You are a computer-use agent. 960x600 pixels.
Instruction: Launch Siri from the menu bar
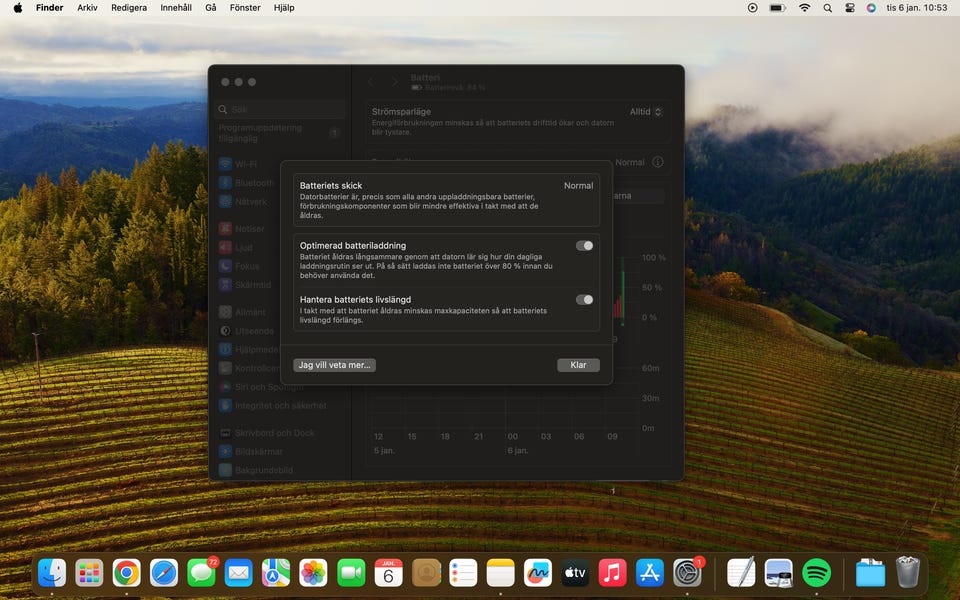(871, 7)
